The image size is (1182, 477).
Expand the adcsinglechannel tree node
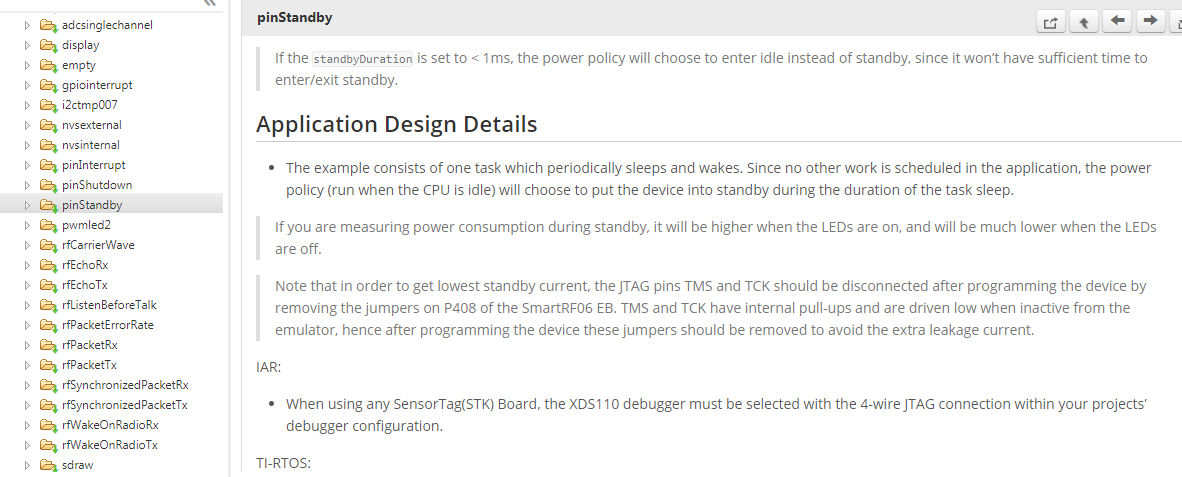pyautogui.click(x=28, y=25)
